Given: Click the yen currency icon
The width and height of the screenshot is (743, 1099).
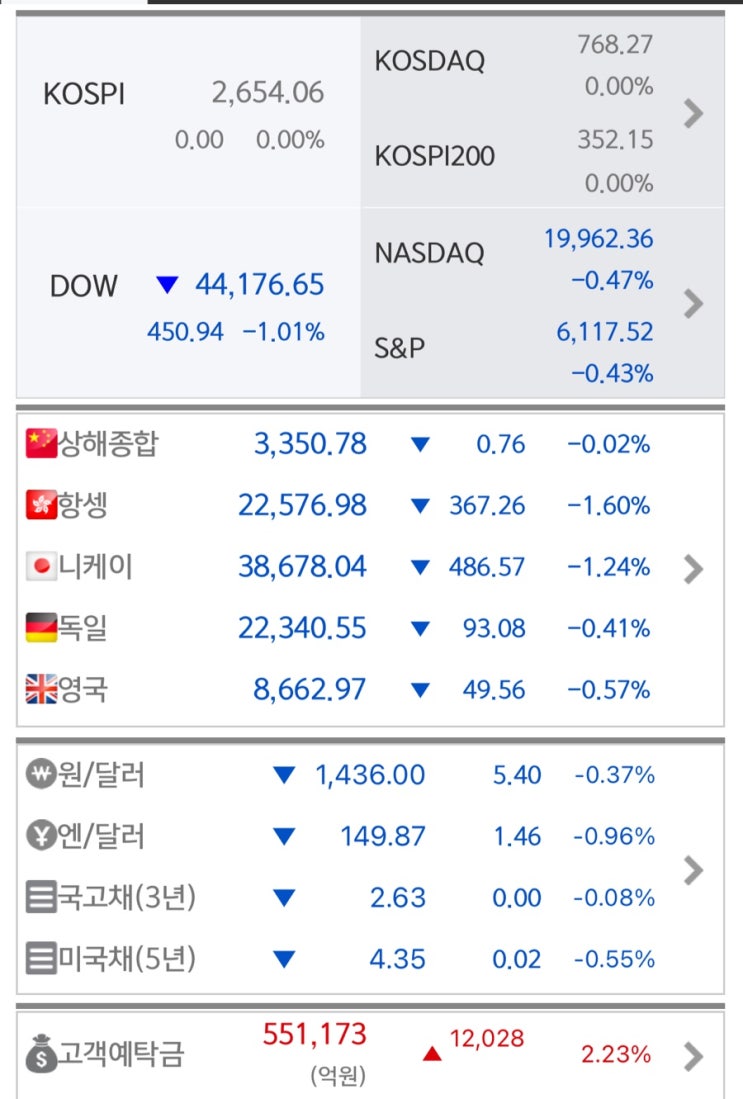Looking at the screenshot, I should coord(41,836).
